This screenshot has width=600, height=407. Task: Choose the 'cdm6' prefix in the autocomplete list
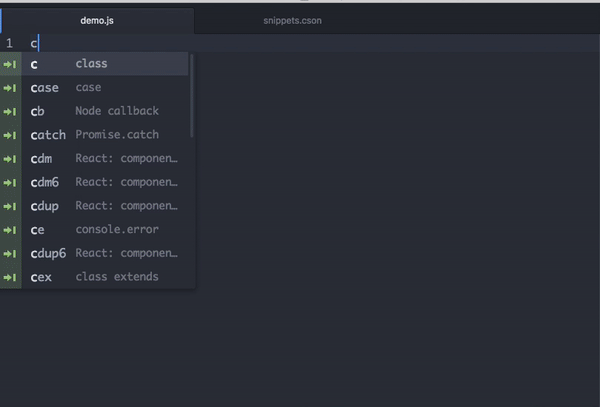click(x=45, y=182)
